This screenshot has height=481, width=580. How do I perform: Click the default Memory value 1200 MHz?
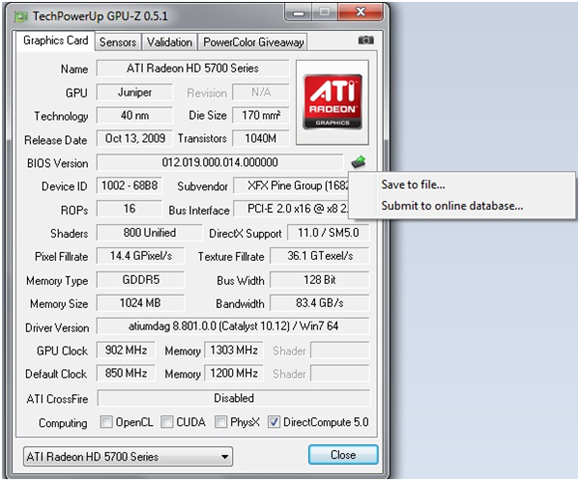tap(234, 373)
